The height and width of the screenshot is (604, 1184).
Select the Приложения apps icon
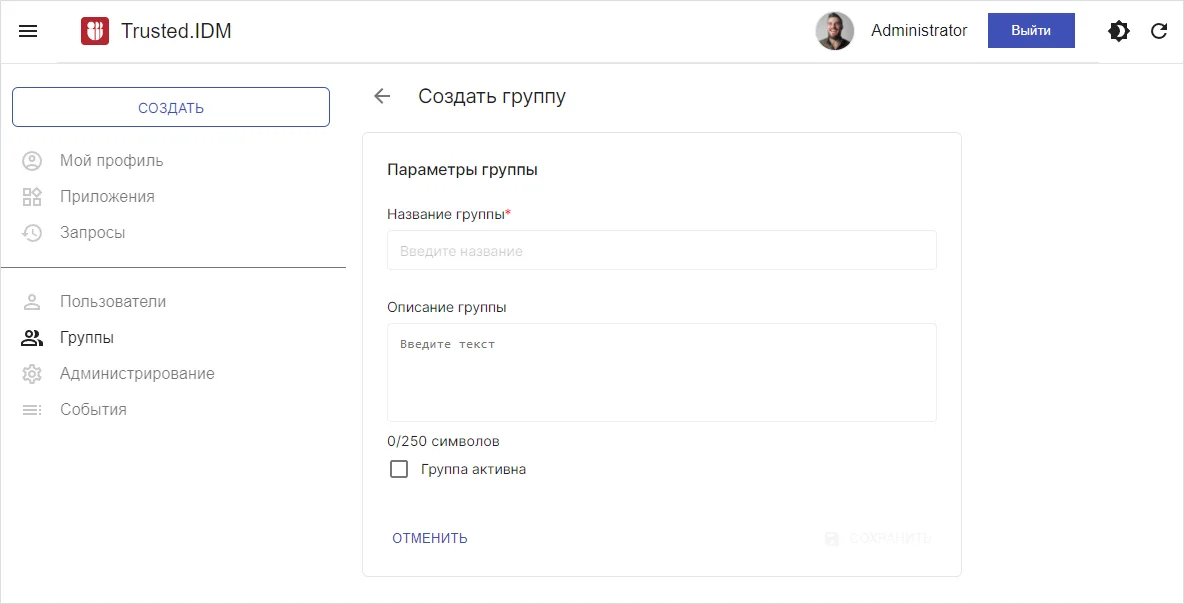tap(32, 196)
